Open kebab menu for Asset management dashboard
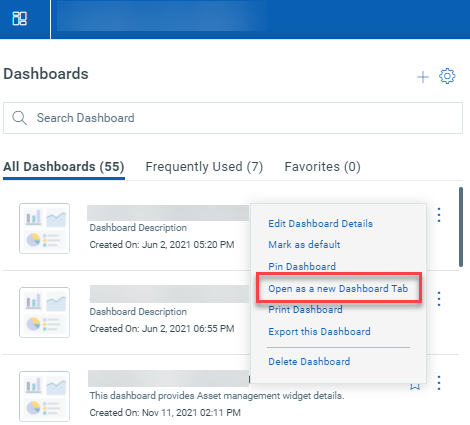This screenshot has height=425, width=470. pos(439,383)
